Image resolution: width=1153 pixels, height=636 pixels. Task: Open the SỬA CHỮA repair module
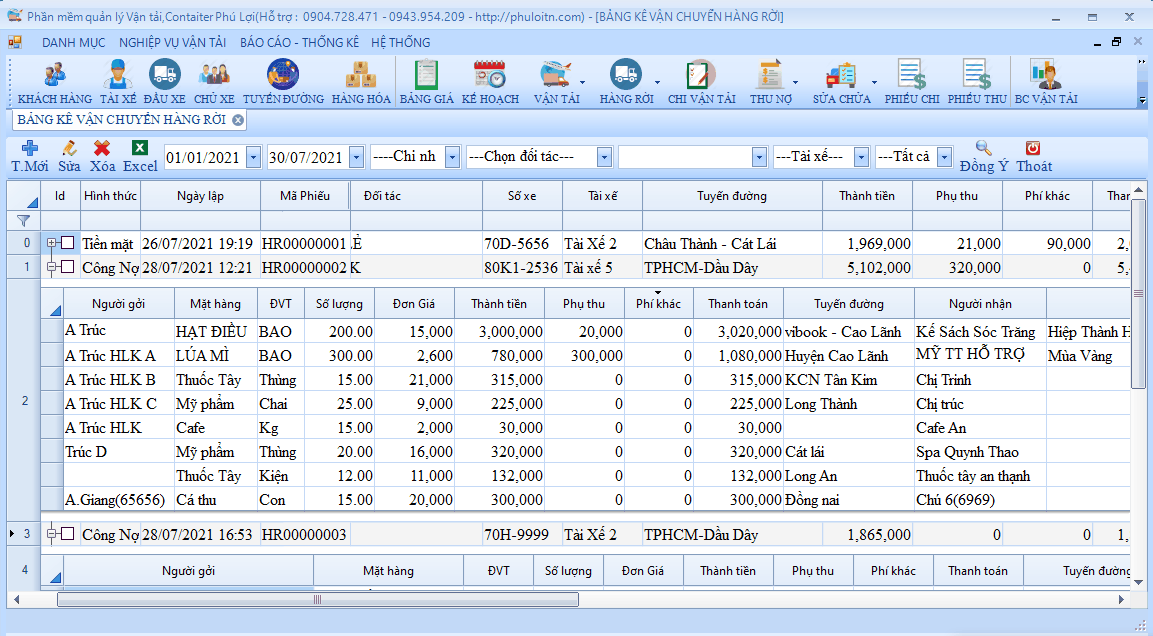tap(841, 82)
